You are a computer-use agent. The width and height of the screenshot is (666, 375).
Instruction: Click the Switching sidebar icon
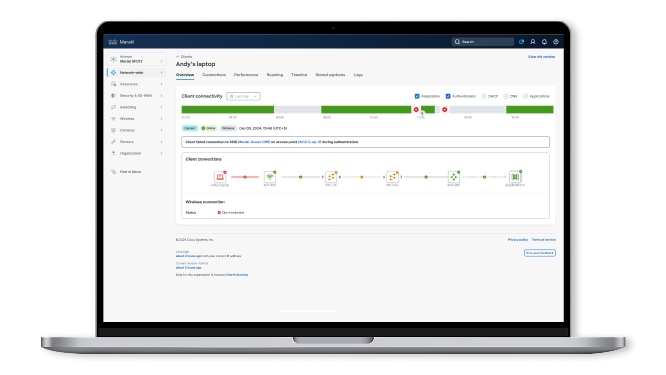pyautogui.click(x=113, y=107)
